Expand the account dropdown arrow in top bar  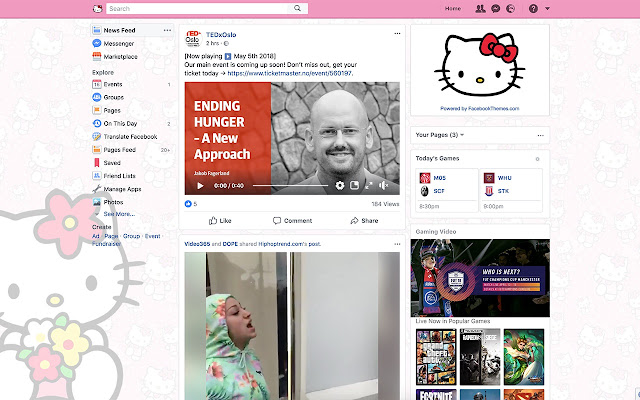click(x=547, y=9)
